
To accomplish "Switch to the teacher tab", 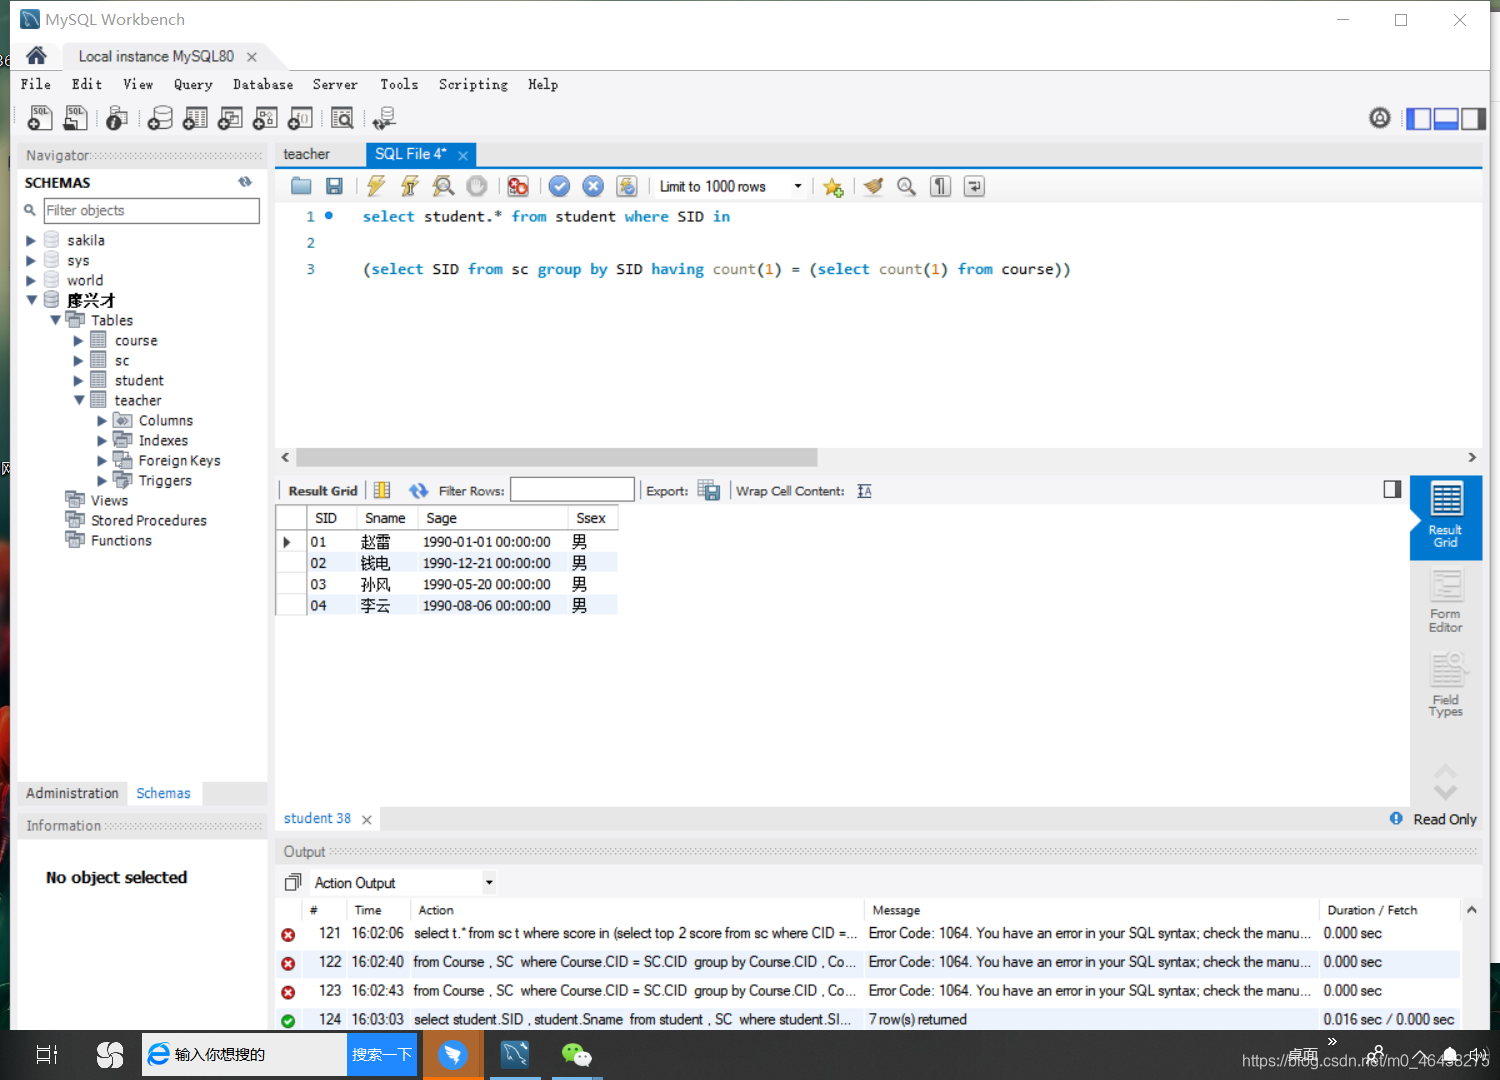I will click(306, 154).
